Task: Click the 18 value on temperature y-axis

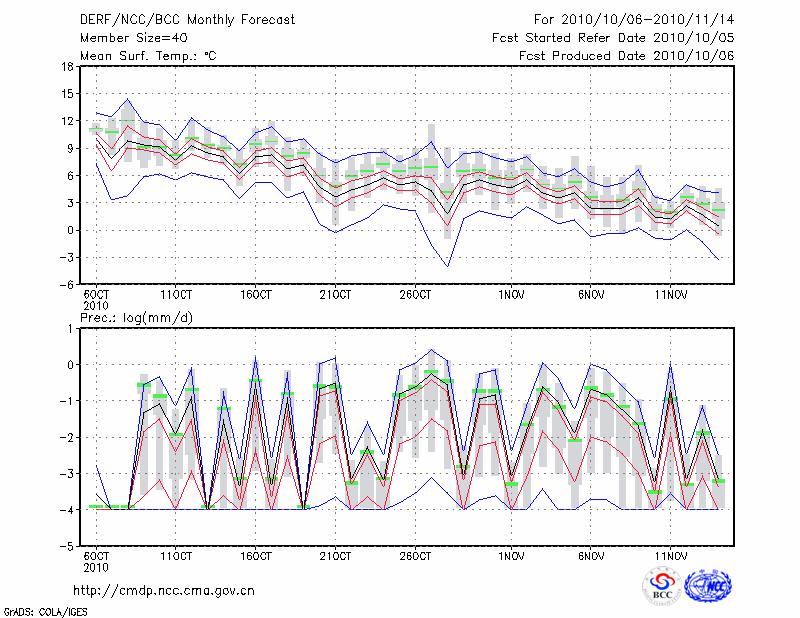Action: (68, 67)
